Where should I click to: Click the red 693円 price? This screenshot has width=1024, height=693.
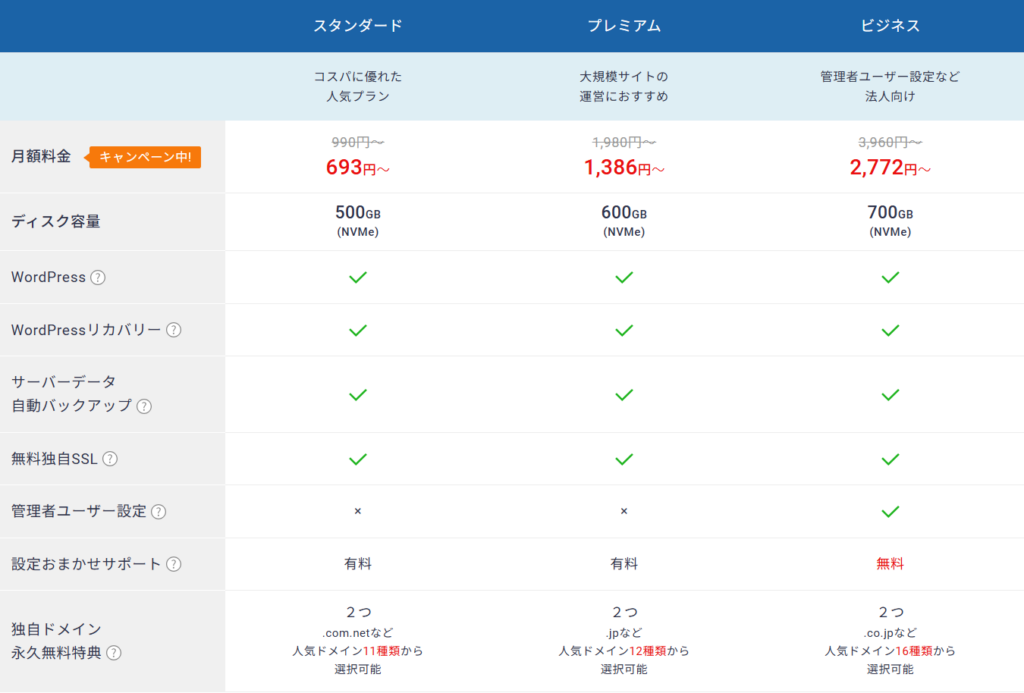(357, 168)
